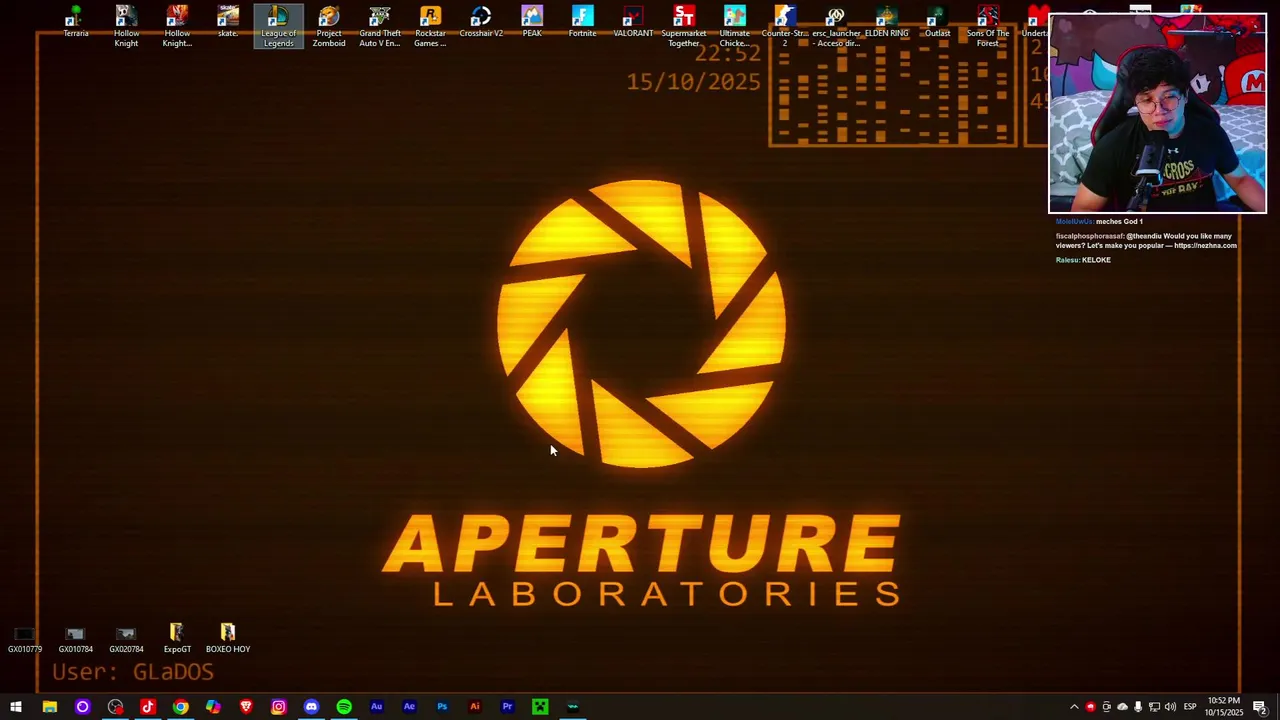
Task: Select the GX010784 video file
Action: pos(75,640)
